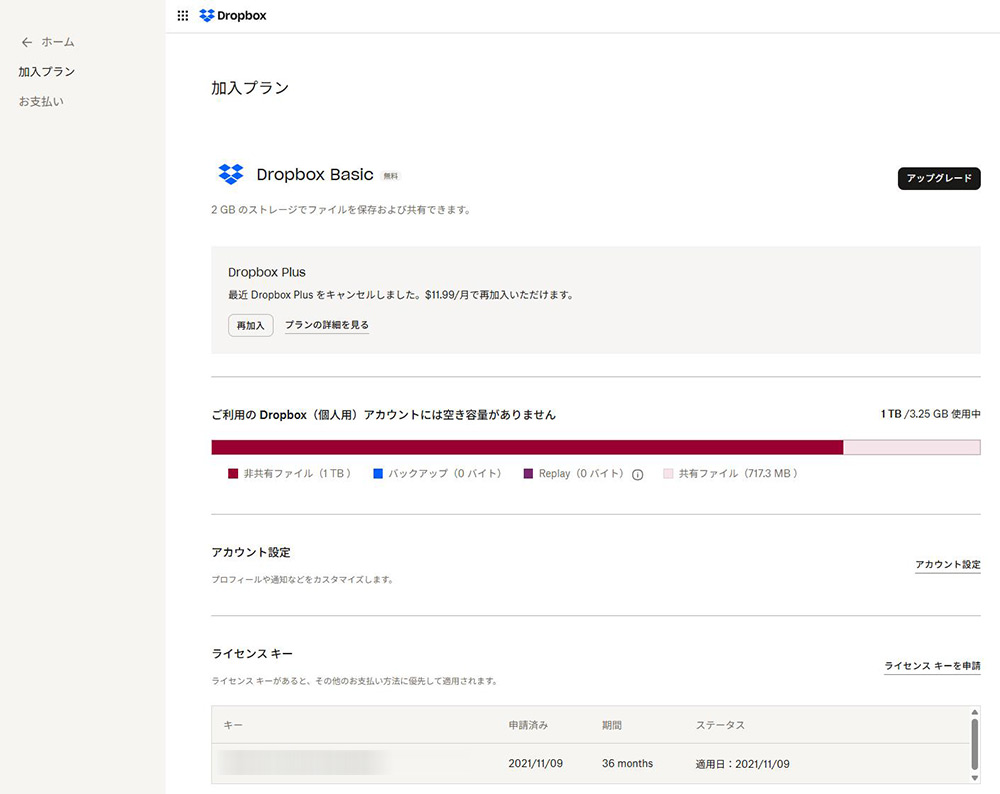Viewport: 1000px width, 794px height.
Task: Click the Replay info icon
Action: [x=637, y=474]
